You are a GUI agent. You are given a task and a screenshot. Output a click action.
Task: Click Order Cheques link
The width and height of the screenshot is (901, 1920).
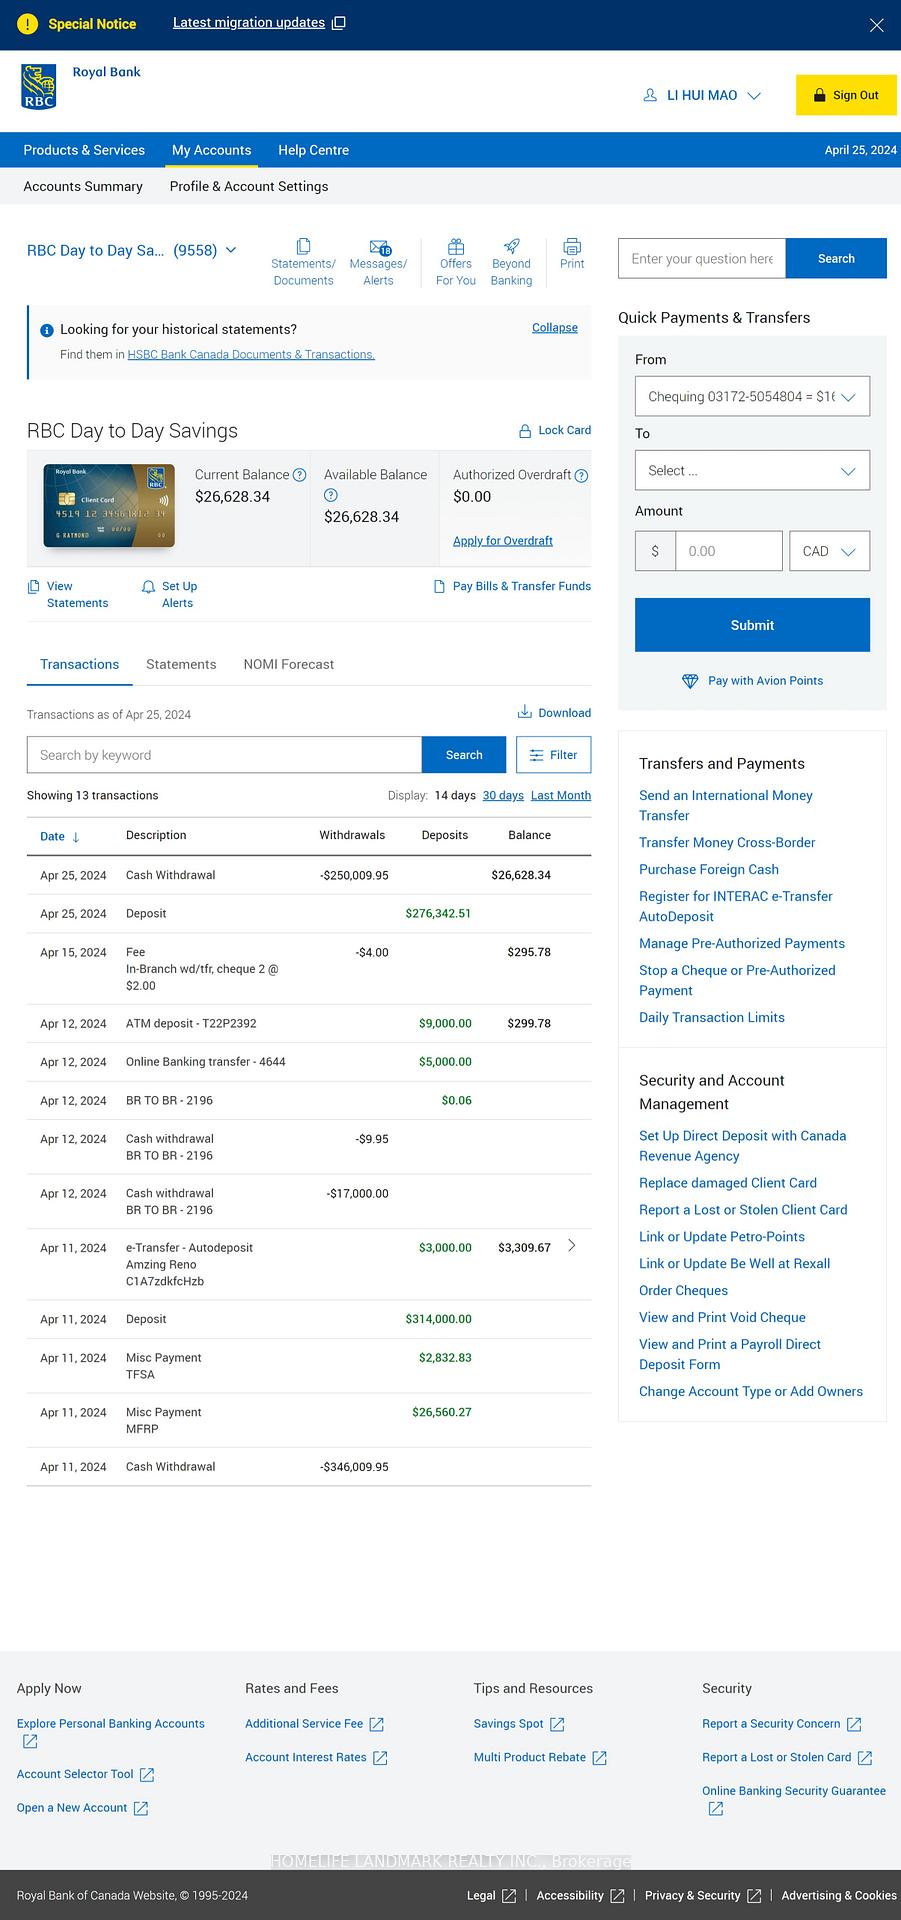pyautogui.click(x=683, y=1290)
